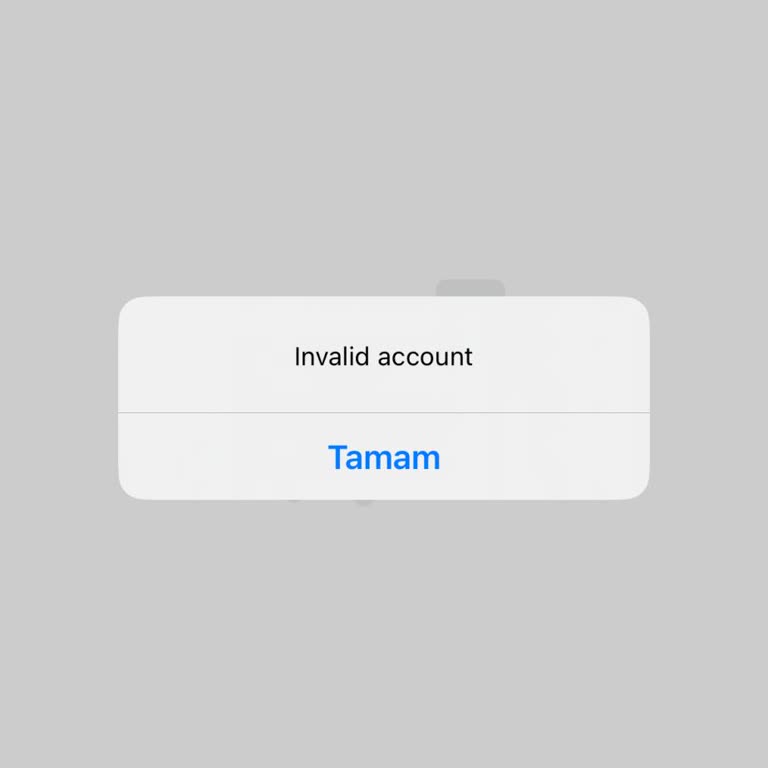768x768 pixels.
Task: Dismiss the Invalid account alert with Tamam
Action: point(384,457)
